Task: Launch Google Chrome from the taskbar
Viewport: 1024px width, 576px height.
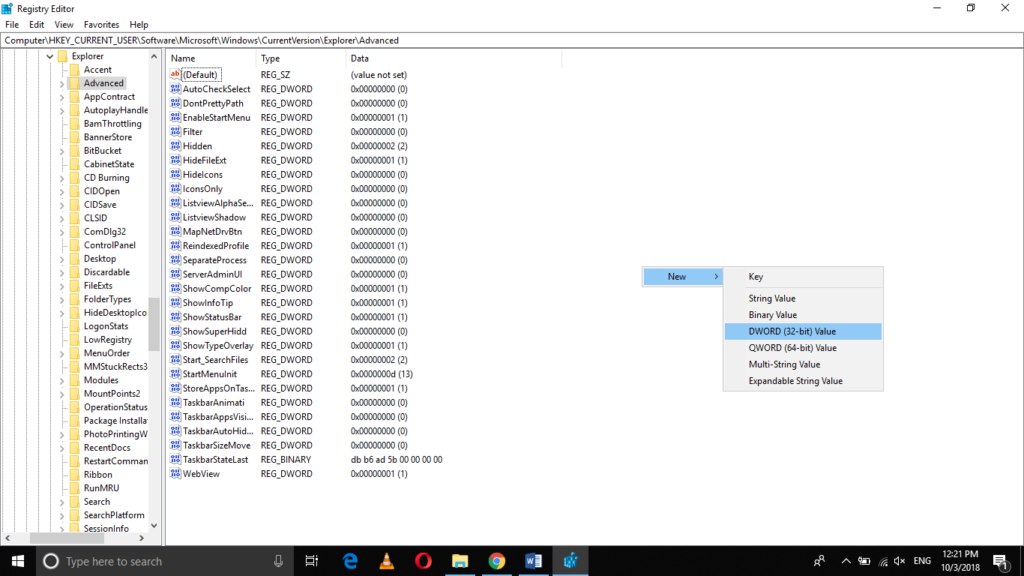Action: coord(497,561)
